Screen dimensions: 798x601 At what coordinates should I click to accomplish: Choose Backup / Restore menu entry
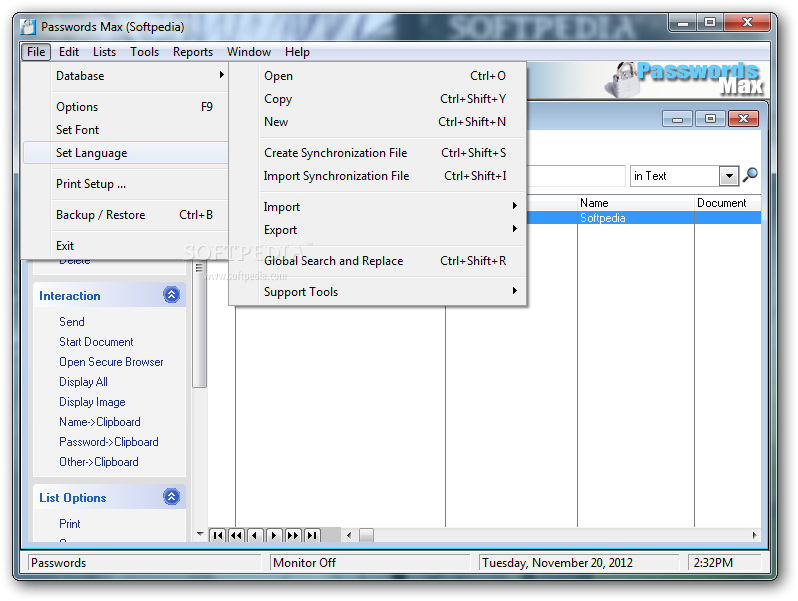click(x=125, y=215)
